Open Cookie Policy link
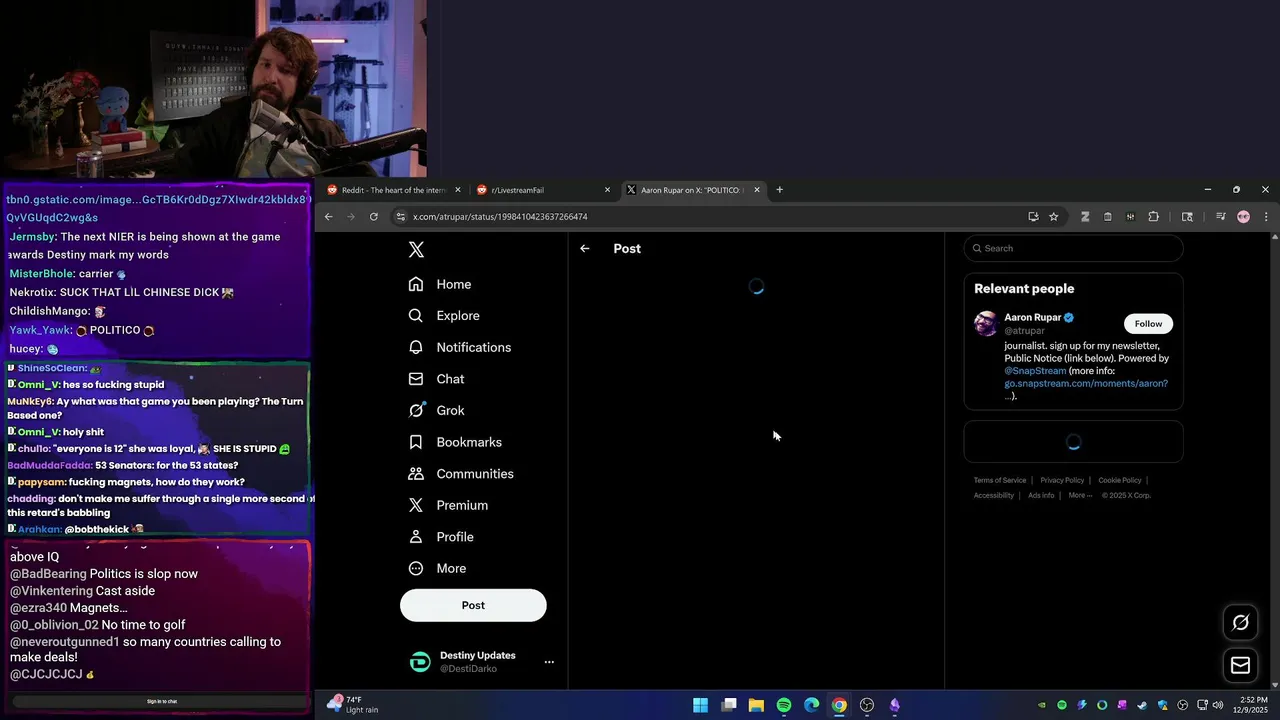Viewport: 1280px width, 720px height. [1120, 480]
